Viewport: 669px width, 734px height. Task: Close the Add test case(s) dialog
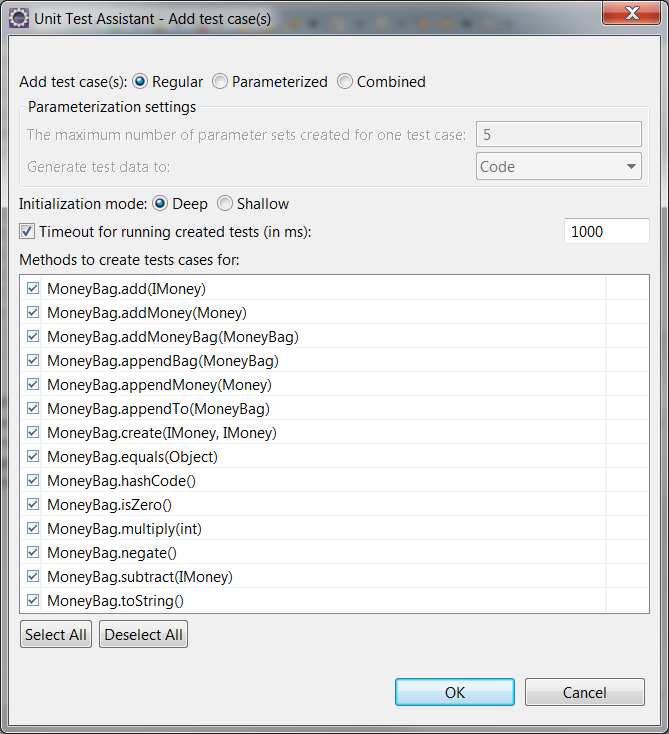[632, 13]
